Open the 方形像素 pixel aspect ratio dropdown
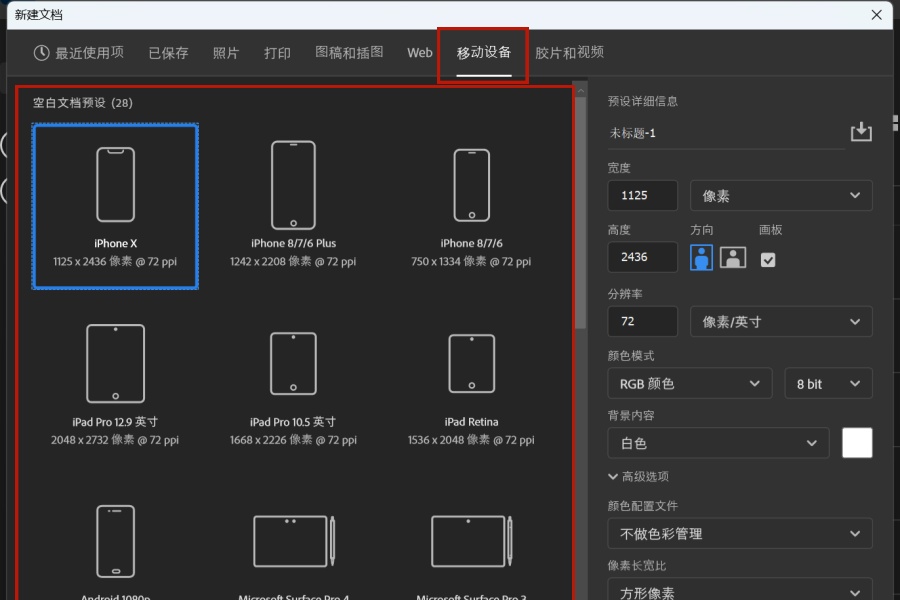 click(740, 589)
